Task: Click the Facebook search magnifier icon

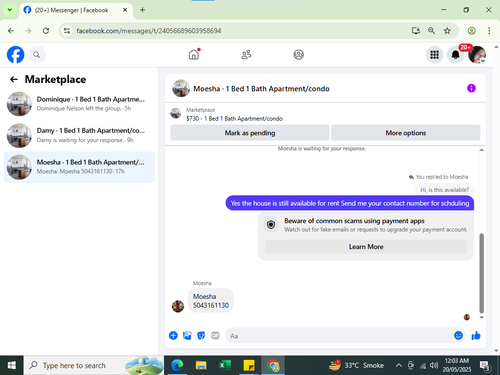Action: click(37, 55)
